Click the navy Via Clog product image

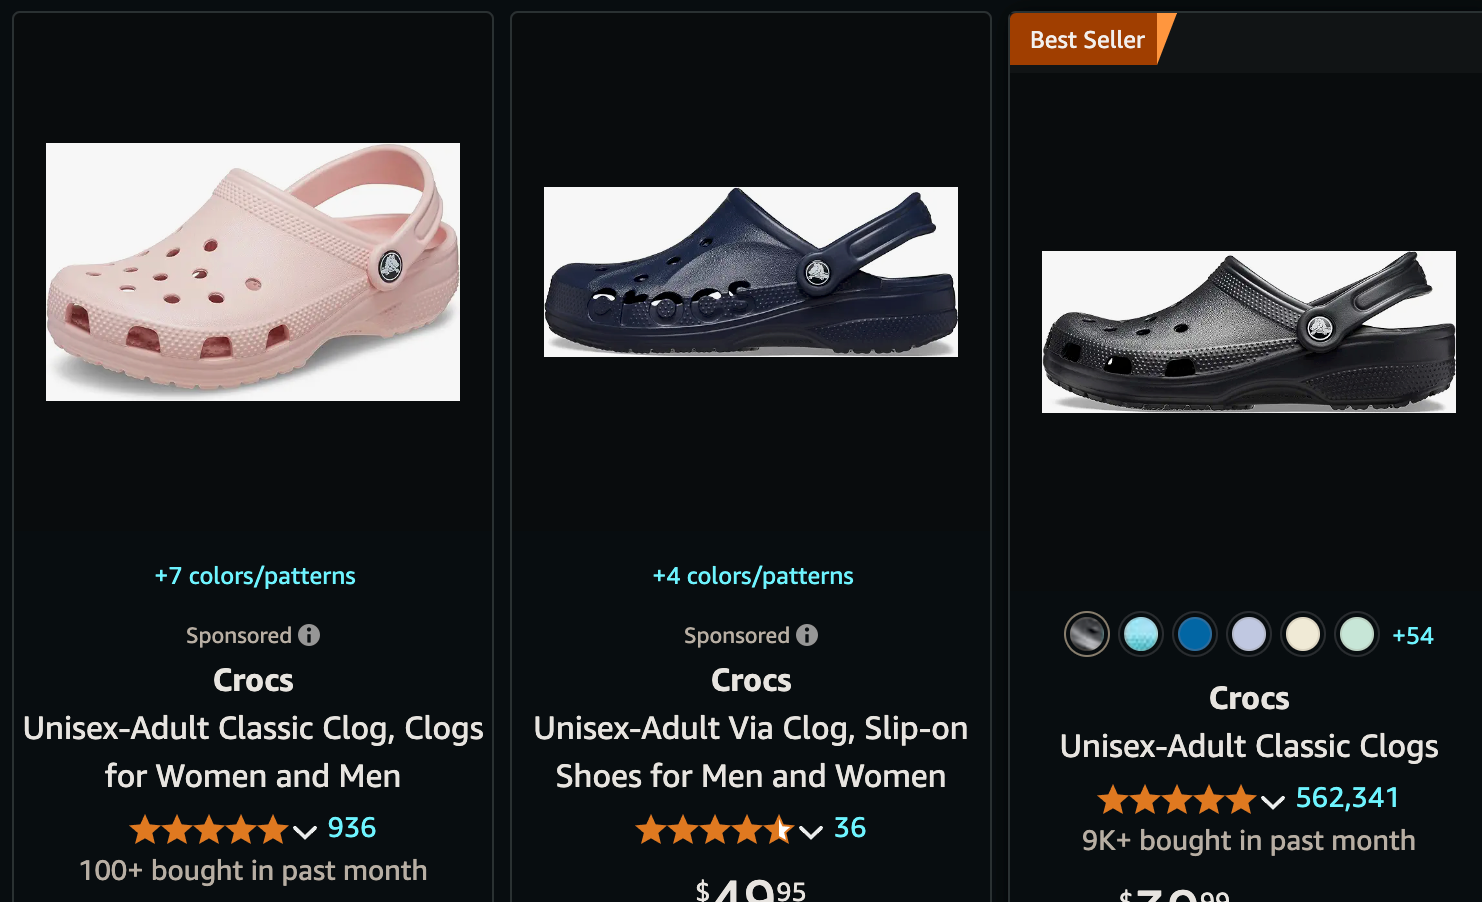coord(750,271)
